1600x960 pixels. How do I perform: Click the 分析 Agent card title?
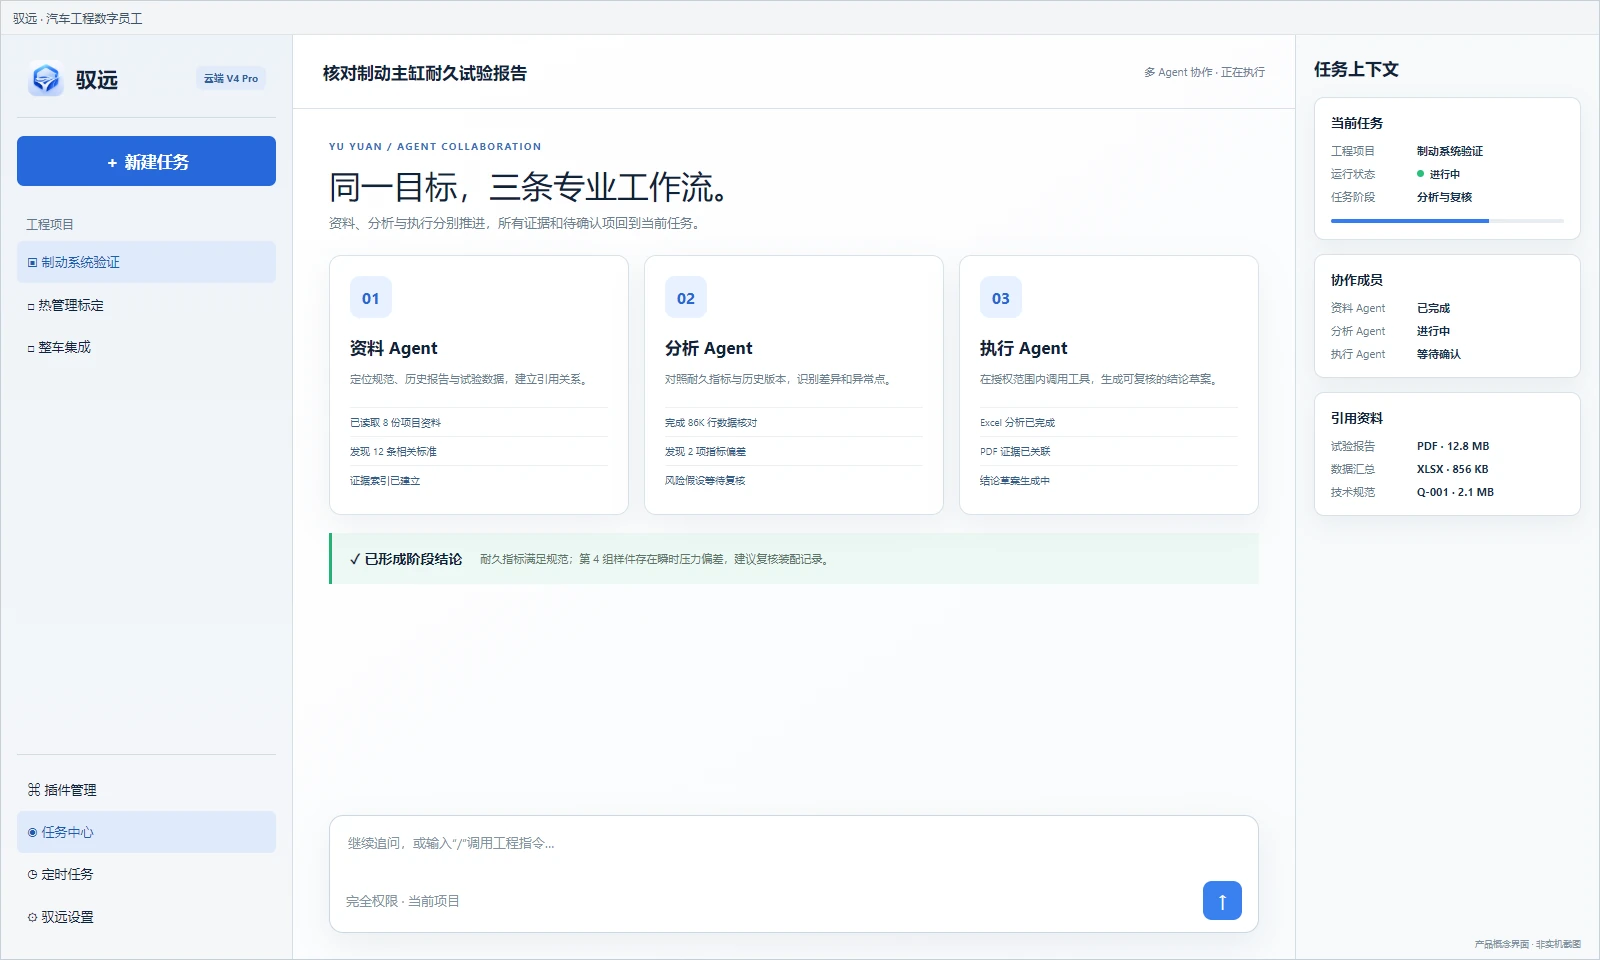(x=709, y=348)
